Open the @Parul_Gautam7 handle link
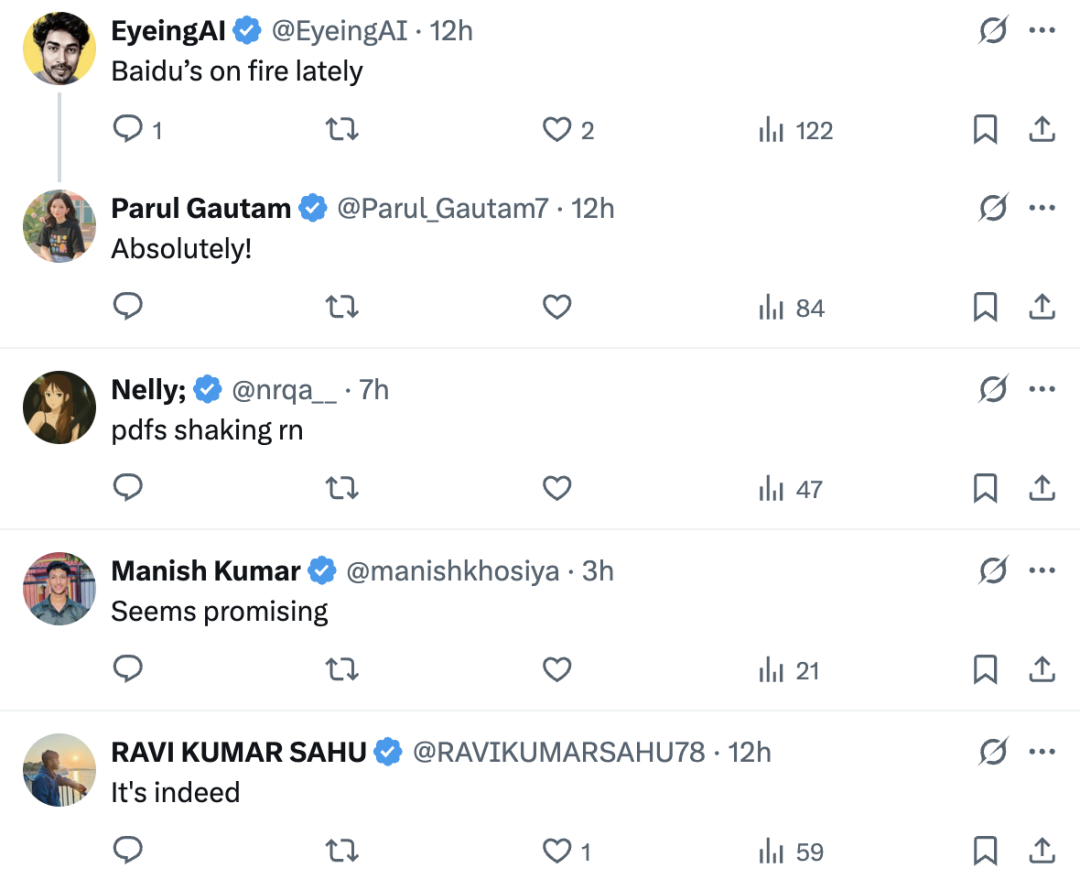This screenshot has width=1080, height=879. point(443,208)
